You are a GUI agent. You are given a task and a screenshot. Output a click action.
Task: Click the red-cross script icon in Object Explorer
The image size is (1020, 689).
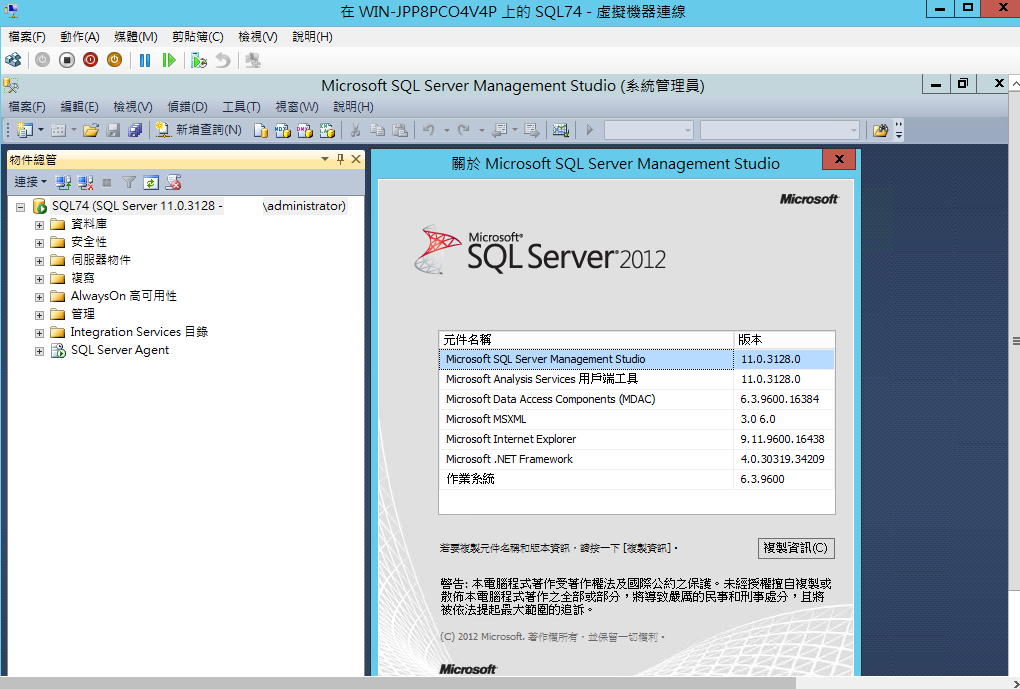click(173, 183)
